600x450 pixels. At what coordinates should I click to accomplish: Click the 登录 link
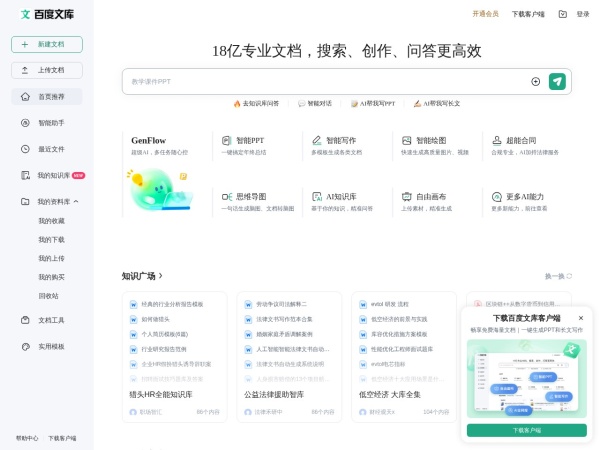(583, 14)
